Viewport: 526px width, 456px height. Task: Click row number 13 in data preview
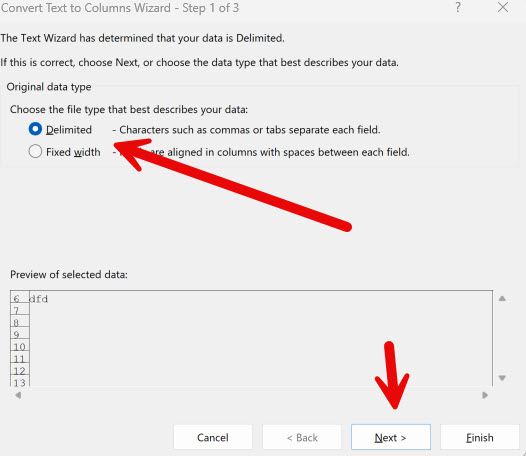20,382
